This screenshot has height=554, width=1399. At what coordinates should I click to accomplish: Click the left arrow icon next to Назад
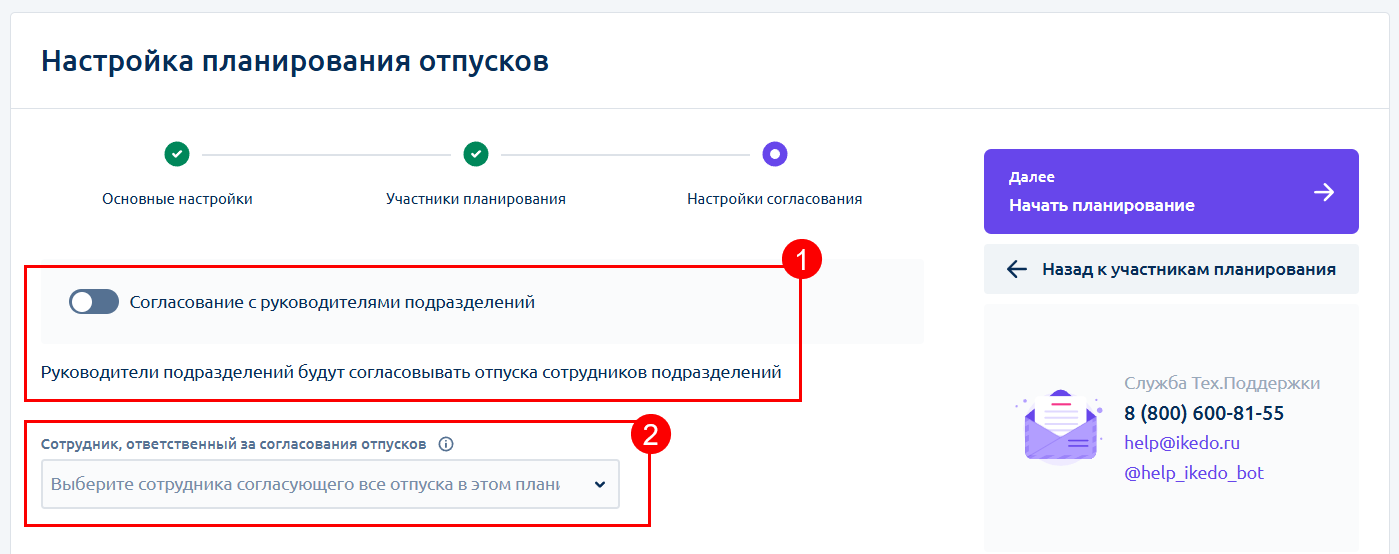point(1017,269)
